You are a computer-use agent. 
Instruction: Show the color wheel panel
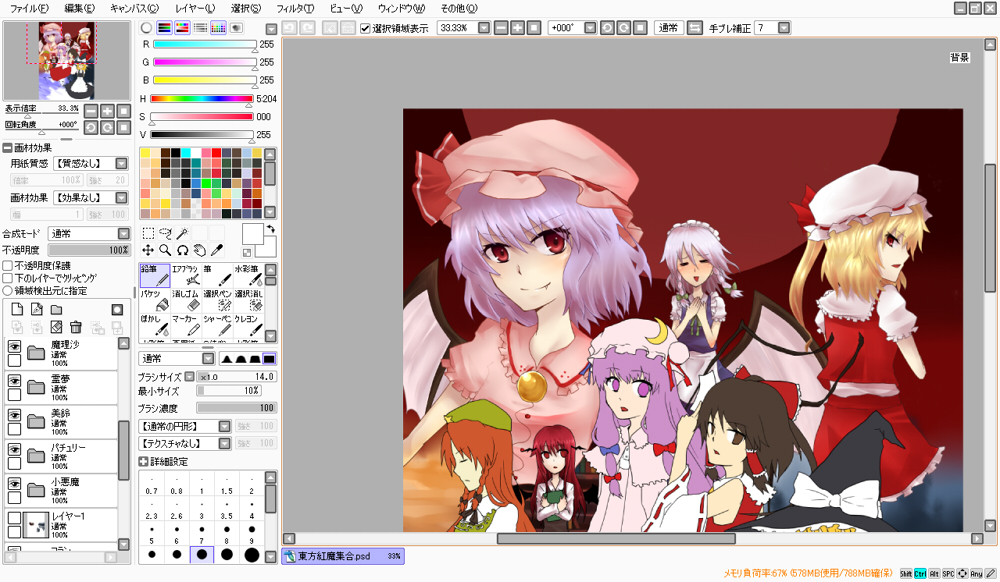click(147, 28)
